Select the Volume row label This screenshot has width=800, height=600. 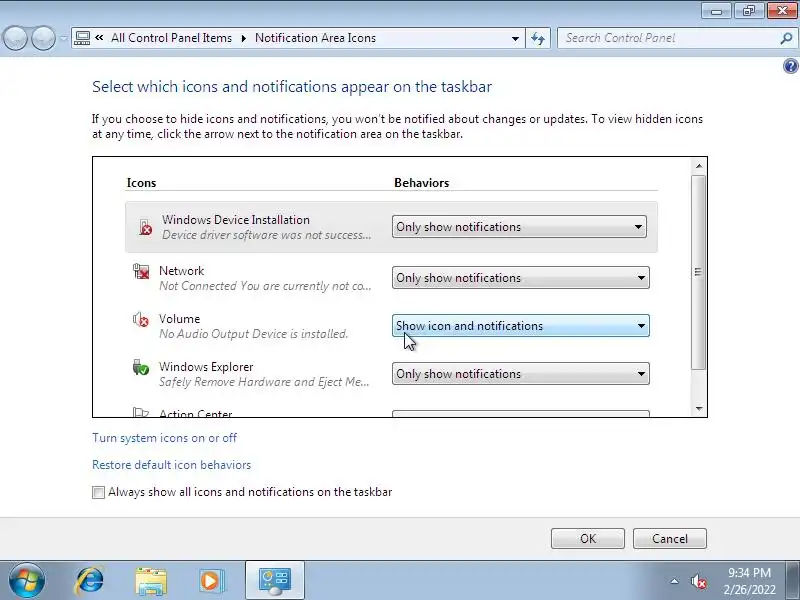click(179, 318)
